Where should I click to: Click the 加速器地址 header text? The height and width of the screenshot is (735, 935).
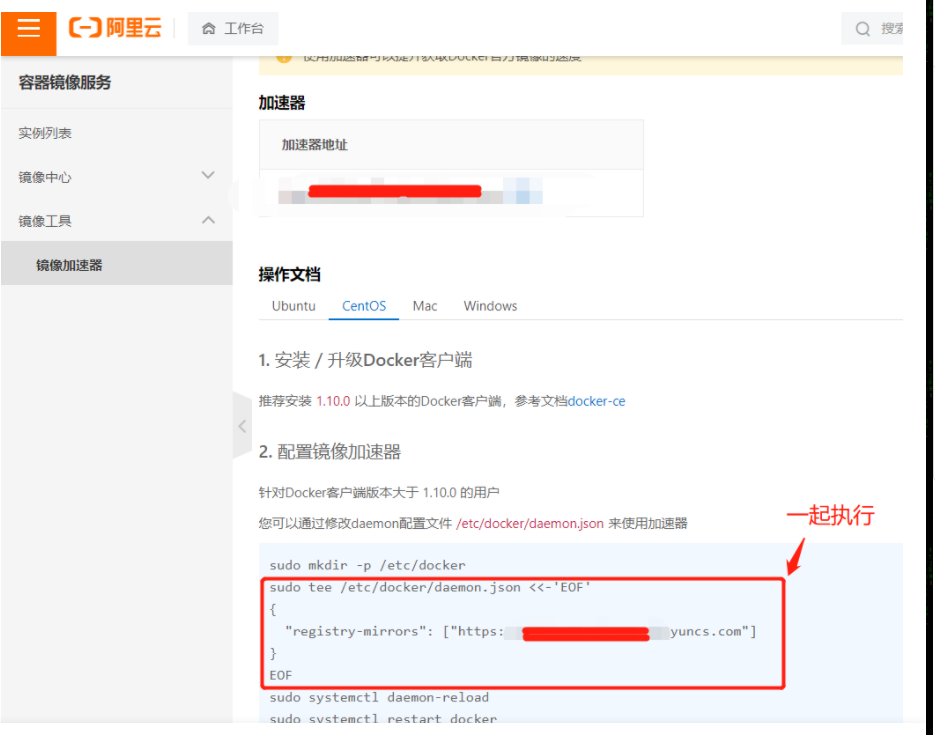[314, 145]
